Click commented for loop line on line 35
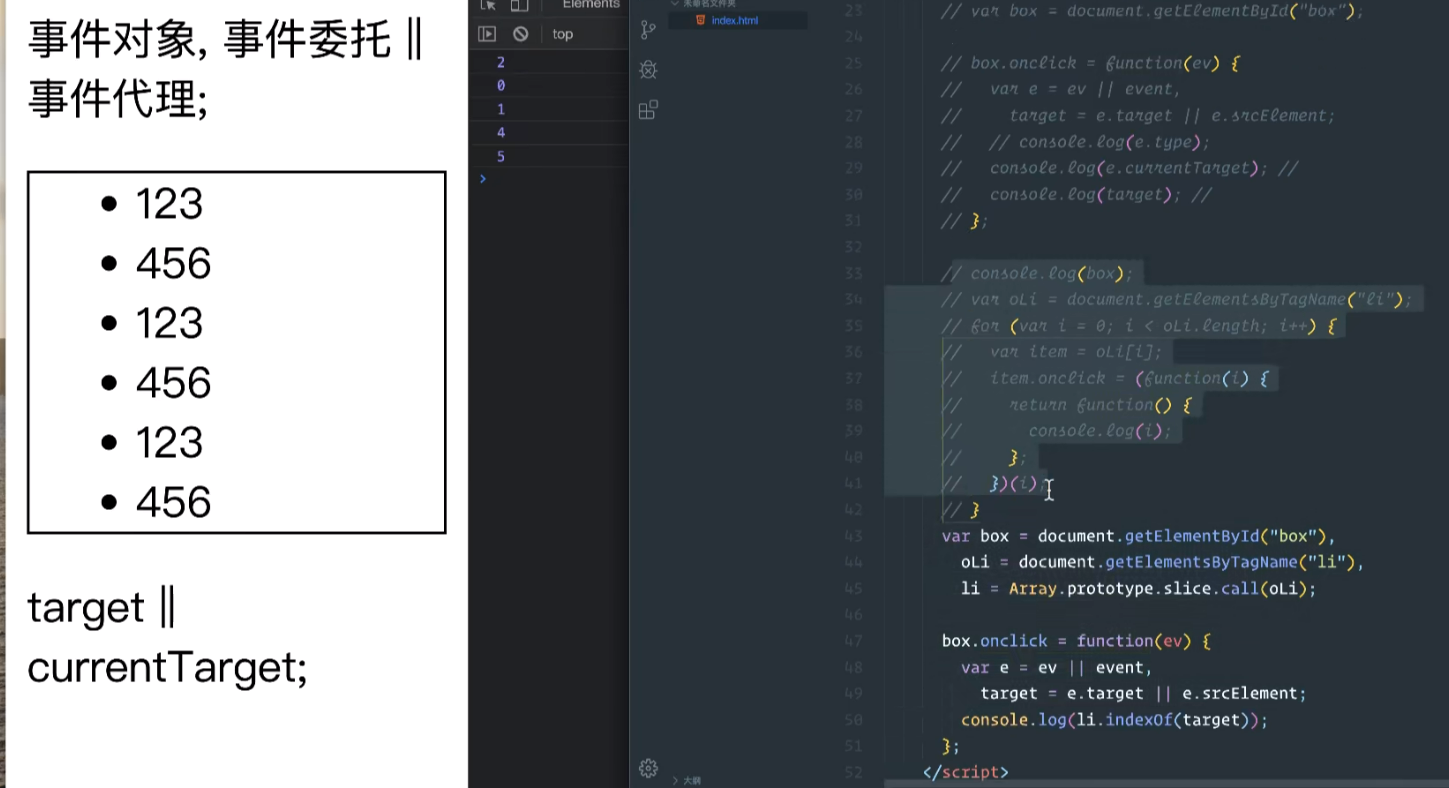This screenshot has height=788, width=1449. pyautogui.click(x=1139, y=326)
